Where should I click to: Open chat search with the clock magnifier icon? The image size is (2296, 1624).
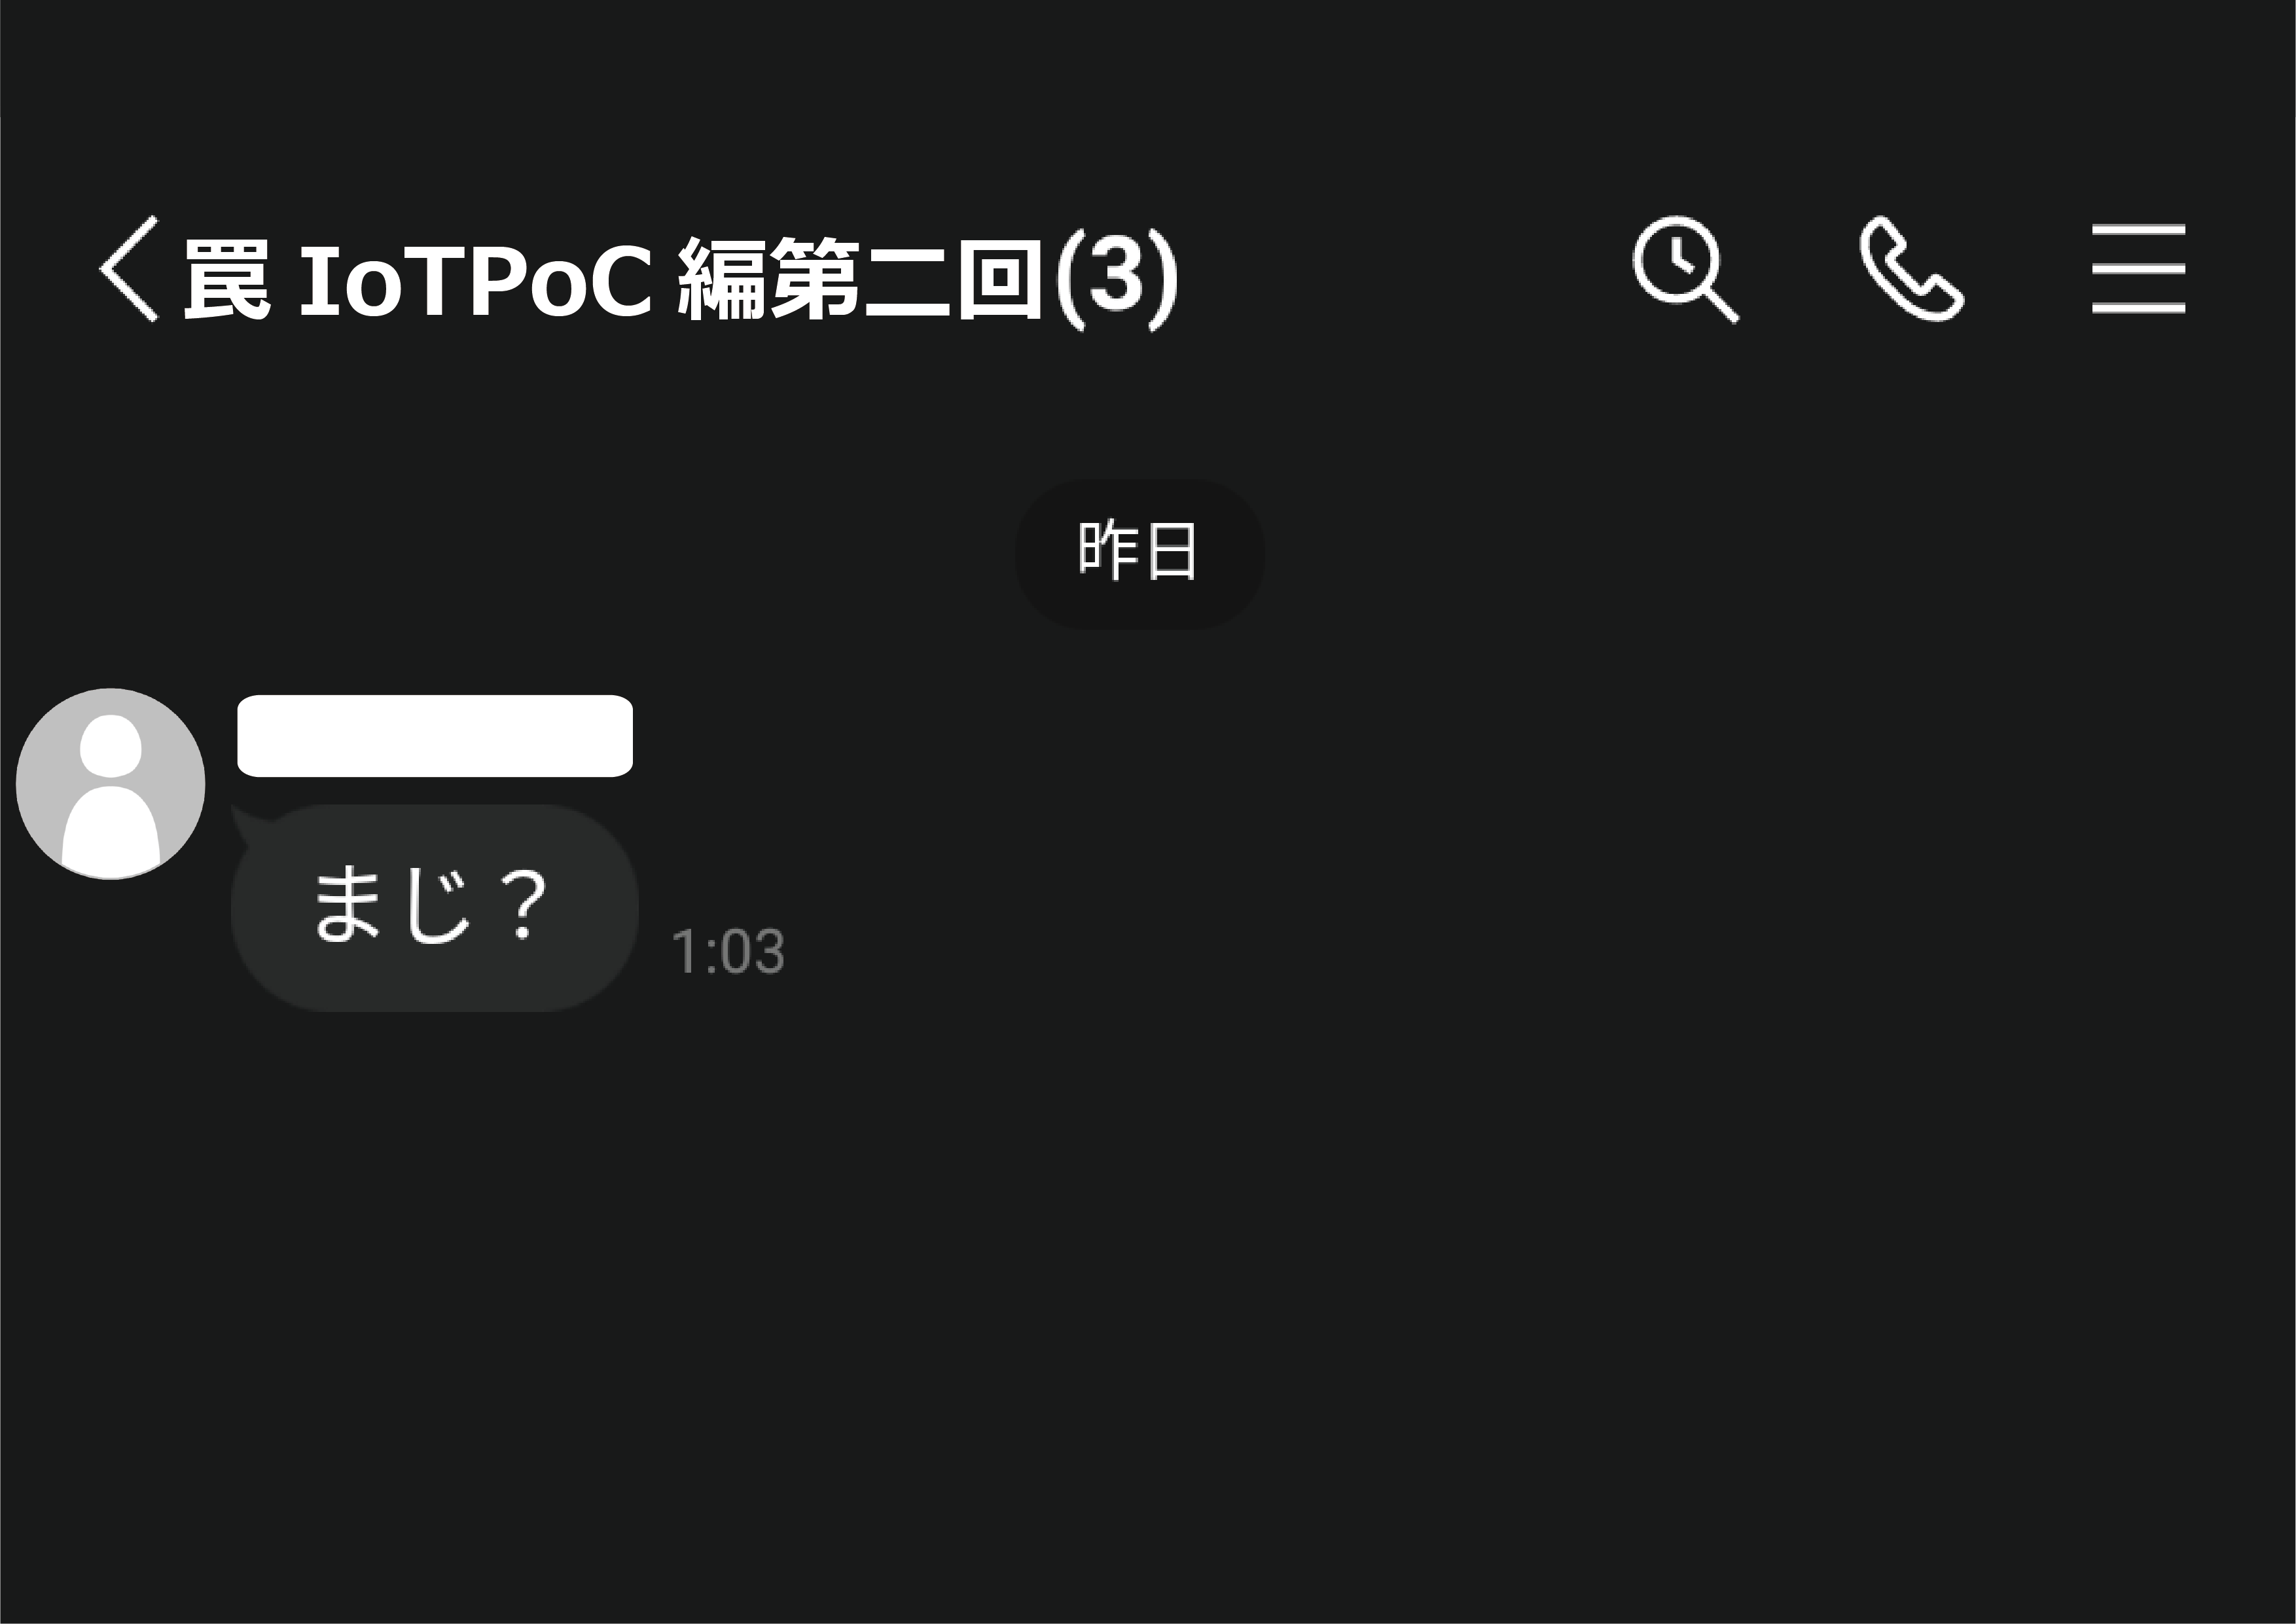[1686, 269]
